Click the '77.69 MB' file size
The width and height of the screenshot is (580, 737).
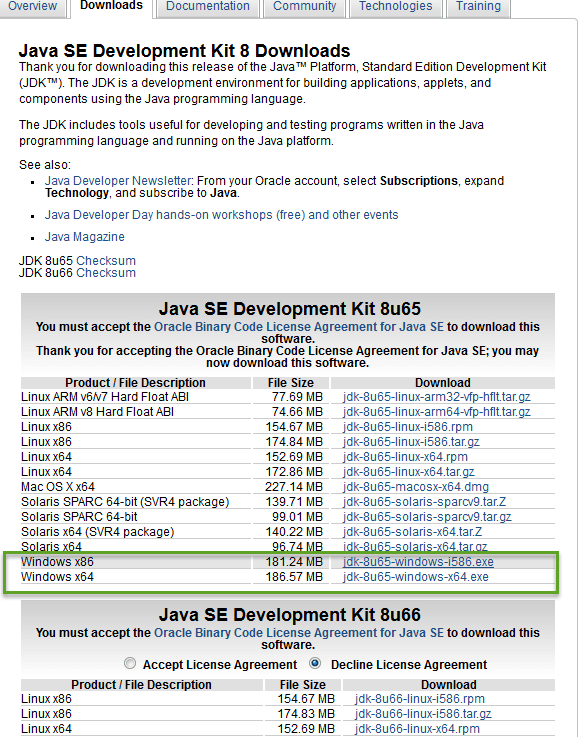click(298, 397)
